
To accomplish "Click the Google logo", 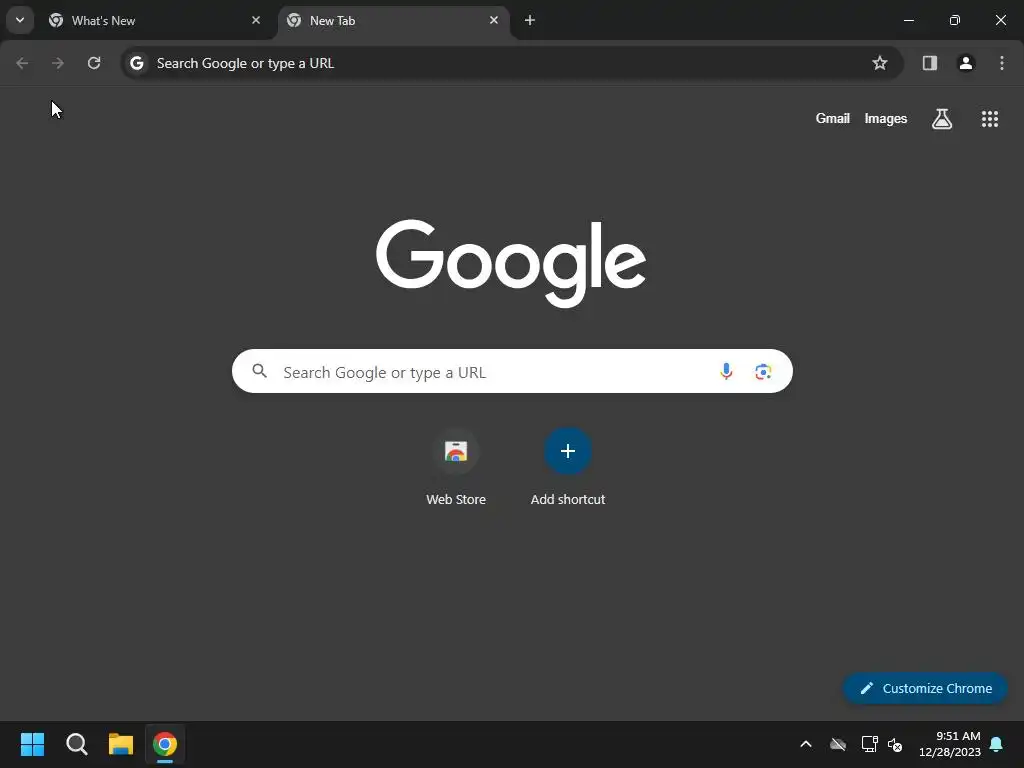I will 511,263.
